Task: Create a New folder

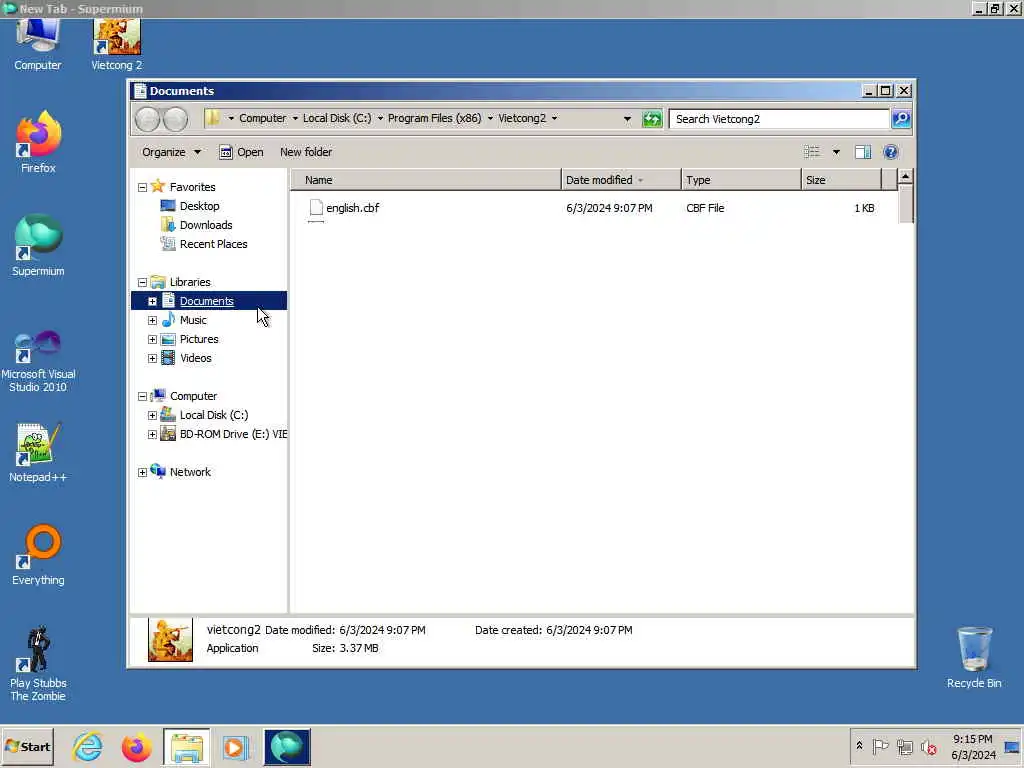Action: point(306,152)
